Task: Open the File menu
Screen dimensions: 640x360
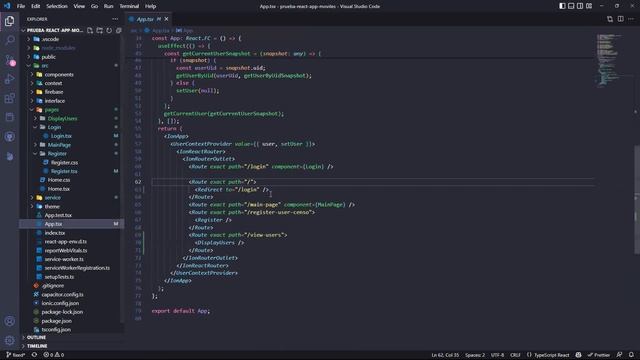Action: (21, 6)
